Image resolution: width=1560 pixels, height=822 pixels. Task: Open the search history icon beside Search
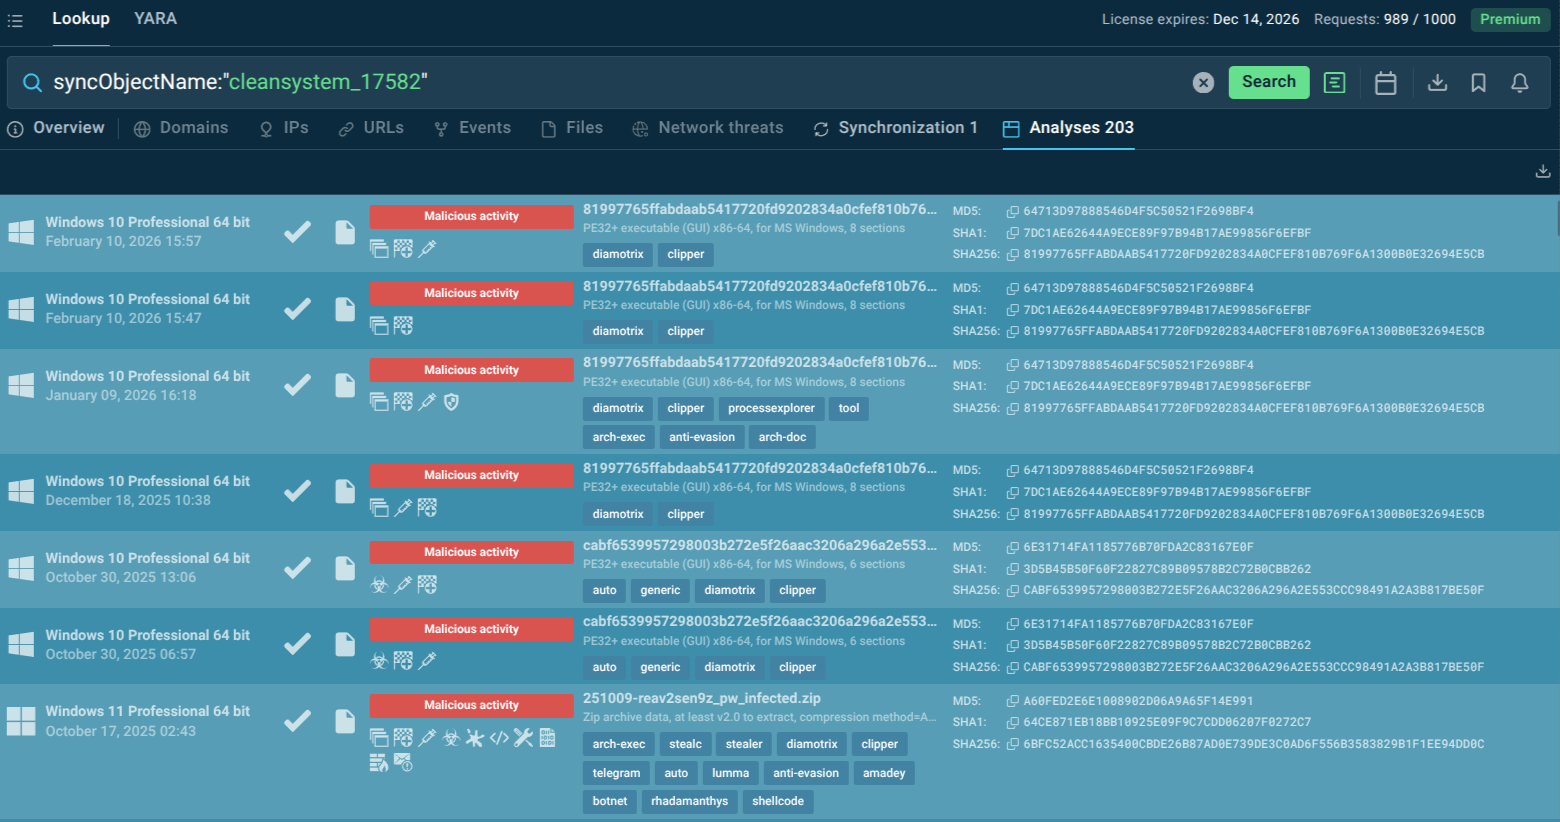[x=1334, y=82]
